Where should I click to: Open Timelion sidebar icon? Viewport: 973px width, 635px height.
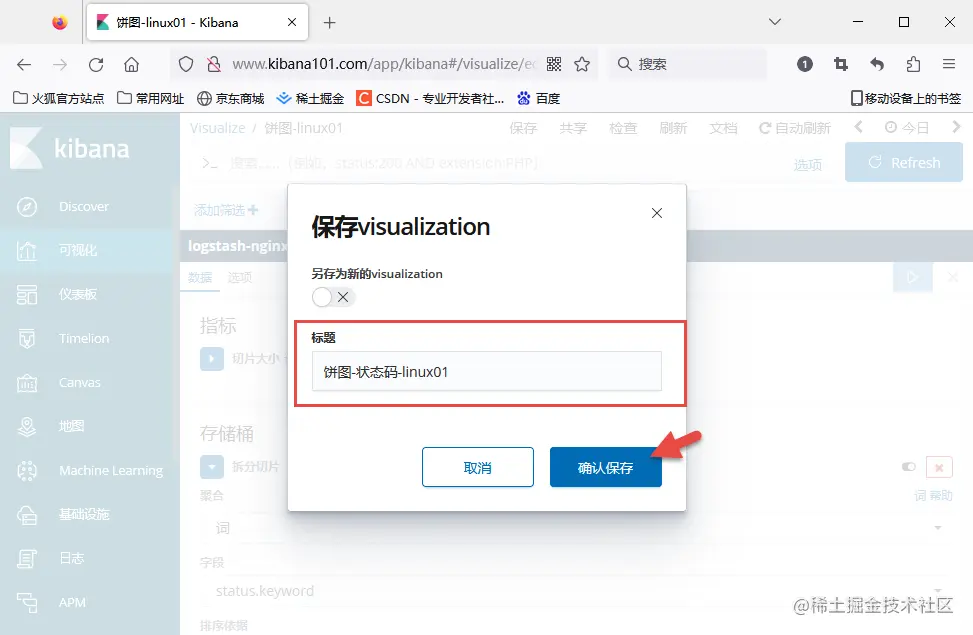click(27, 338)
